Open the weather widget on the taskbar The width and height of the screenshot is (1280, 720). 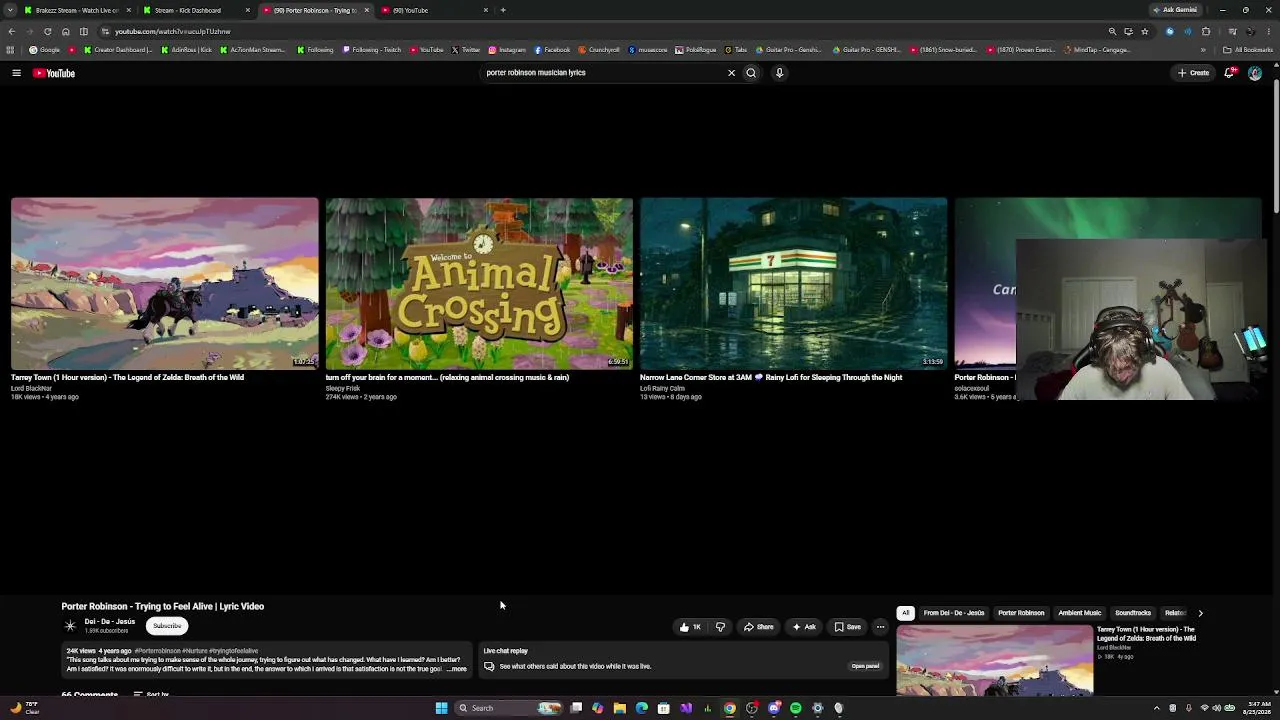pos(24,708)
